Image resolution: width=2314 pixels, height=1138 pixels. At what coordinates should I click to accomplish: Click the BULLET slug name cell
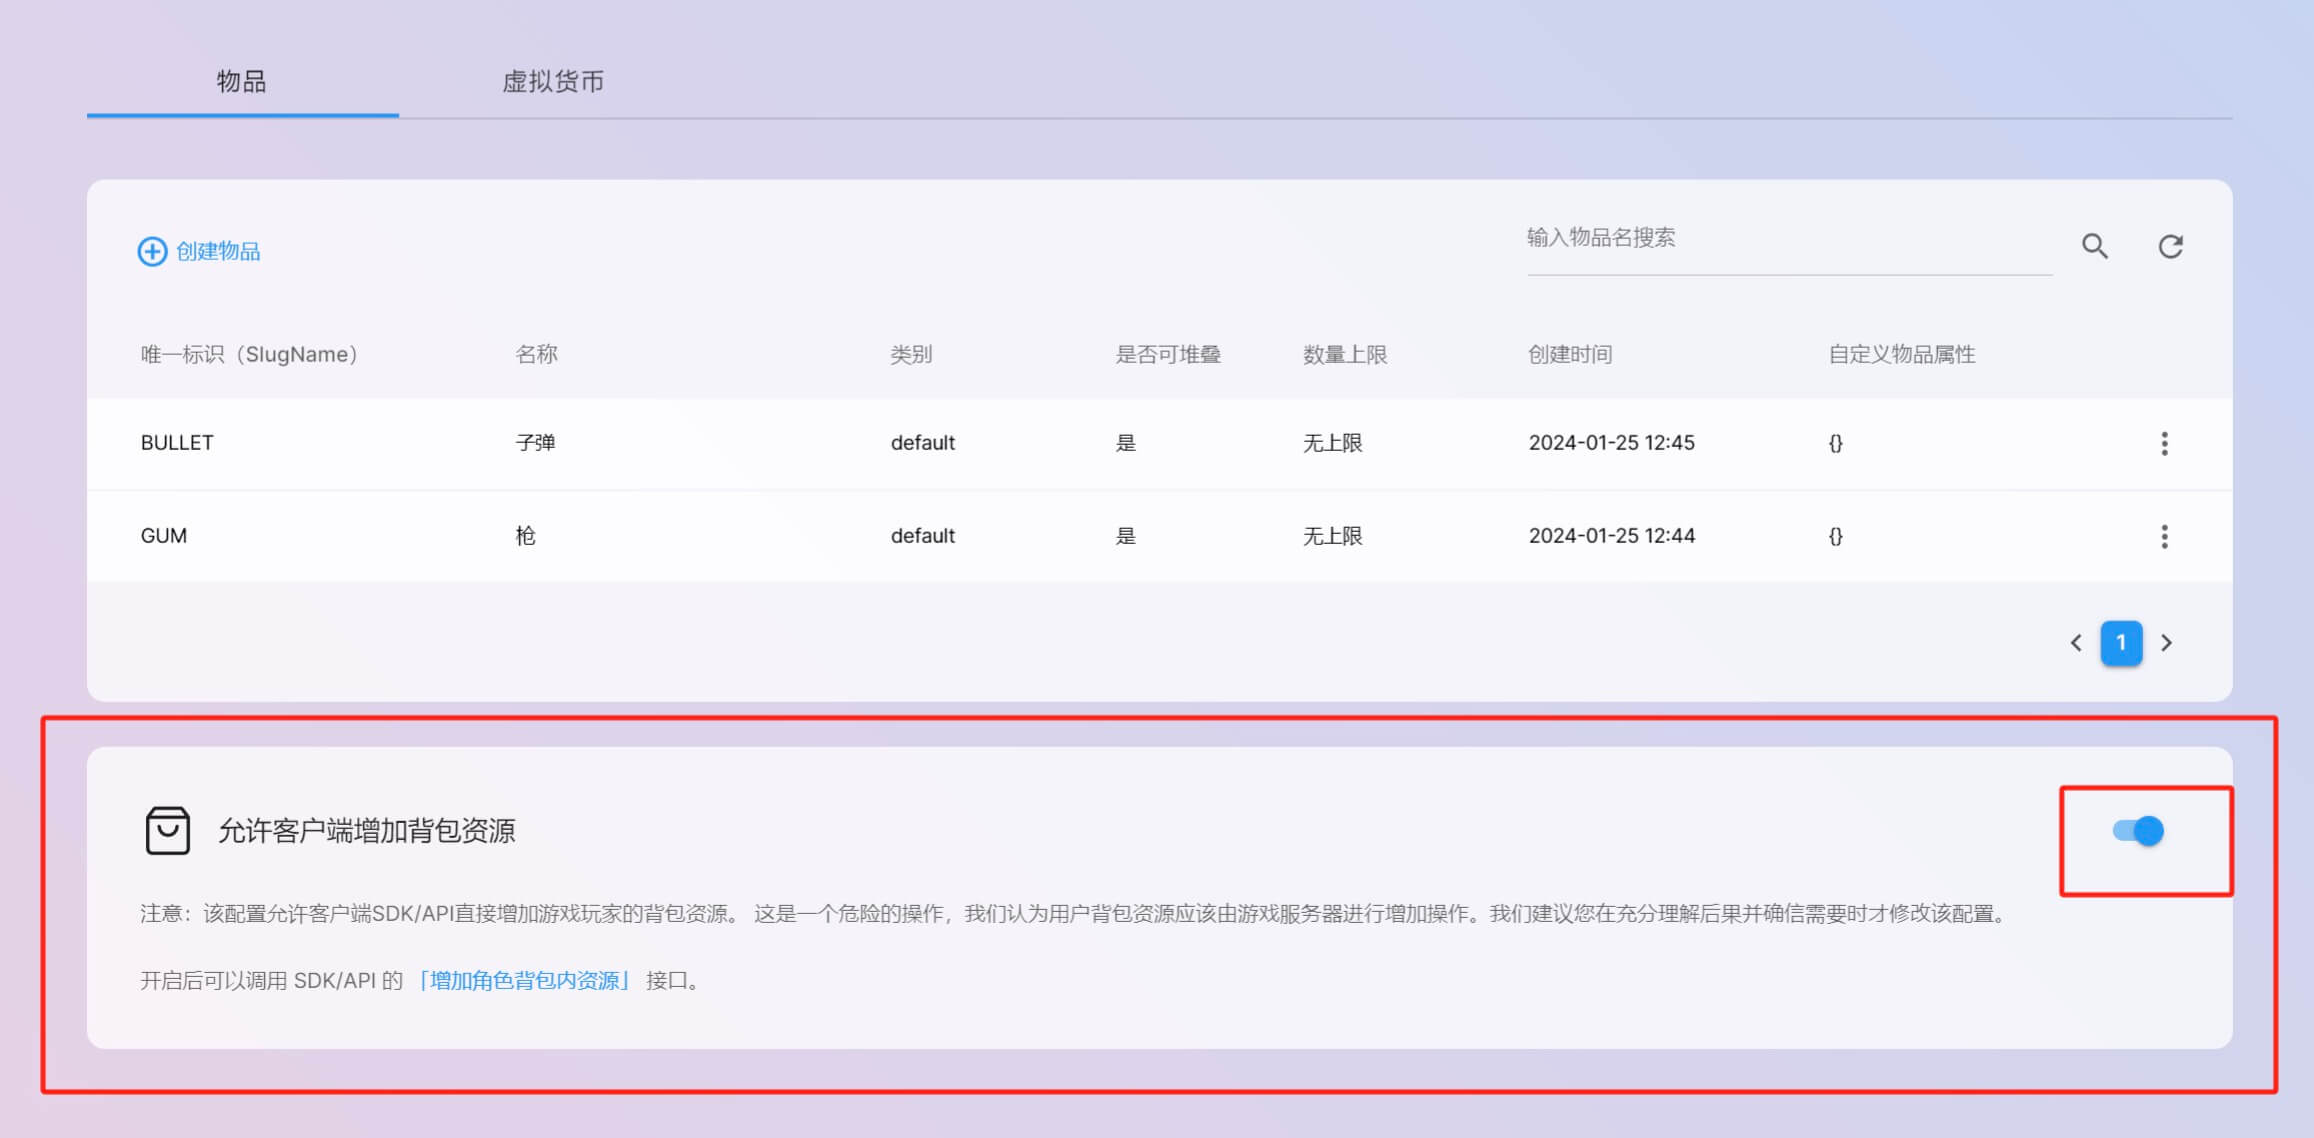click(x=177, y=443)
